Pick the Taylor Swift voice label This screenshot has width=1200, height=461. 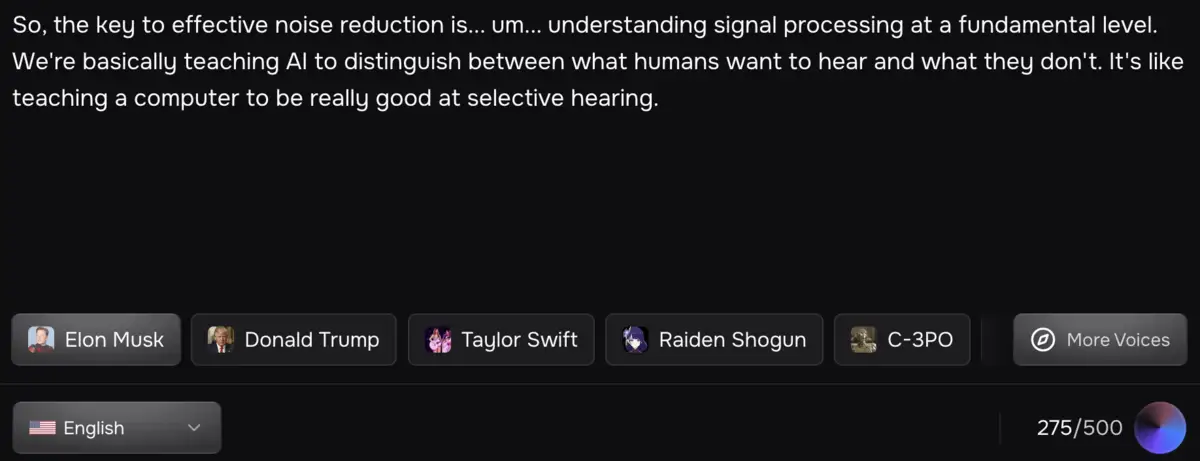pyautogui.click(x=519, y=340)
